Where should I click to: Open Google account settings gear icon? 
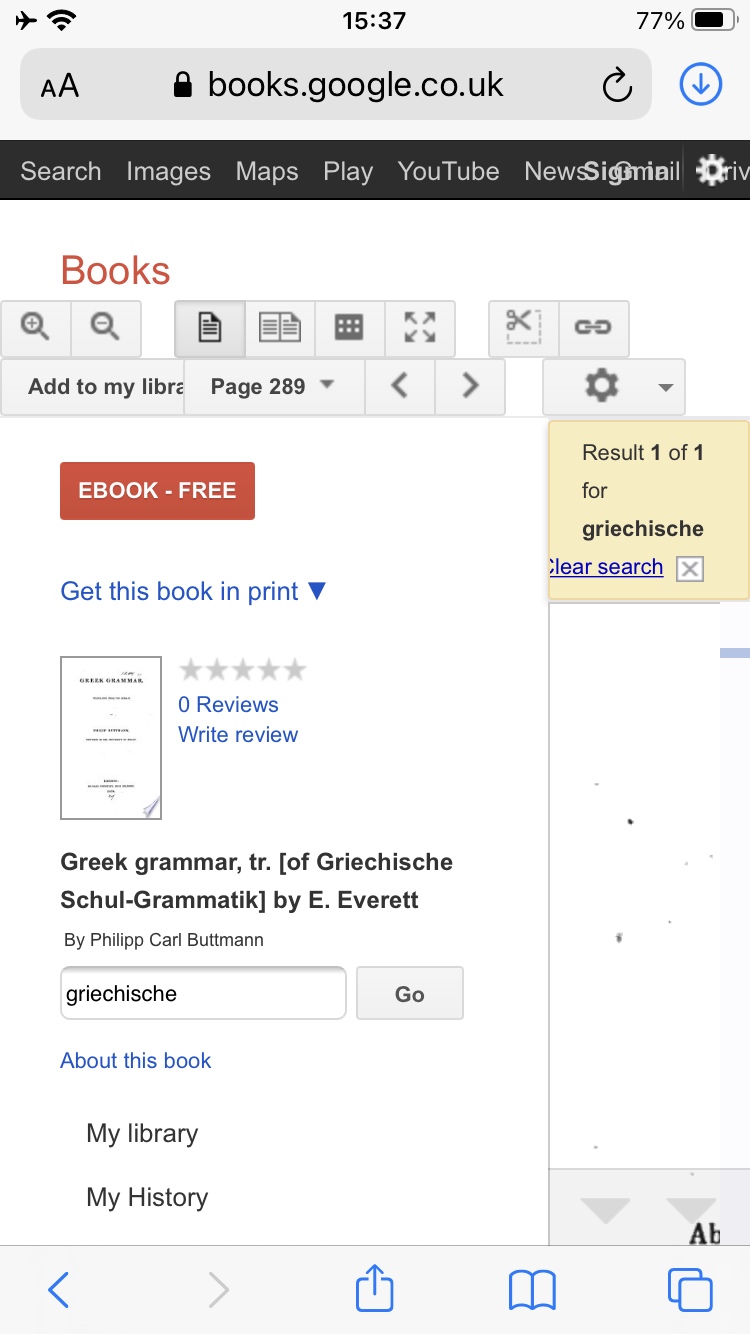(x=710, y=171)
